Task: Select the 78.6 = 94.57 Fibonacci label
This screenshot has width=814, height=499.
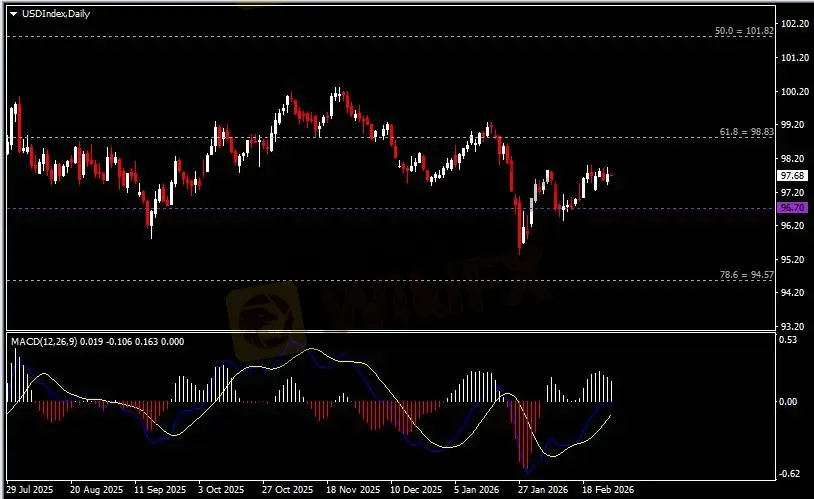Action: (x=747, y=275)
